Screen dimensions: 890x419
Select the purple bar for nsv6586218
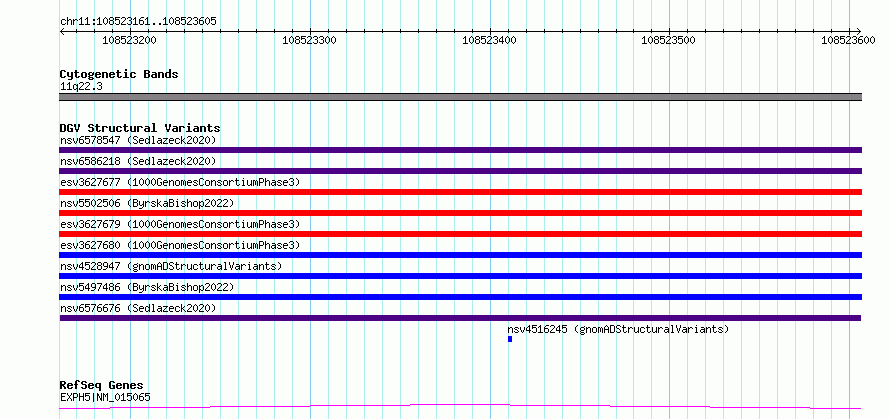(x=460, y=171)
